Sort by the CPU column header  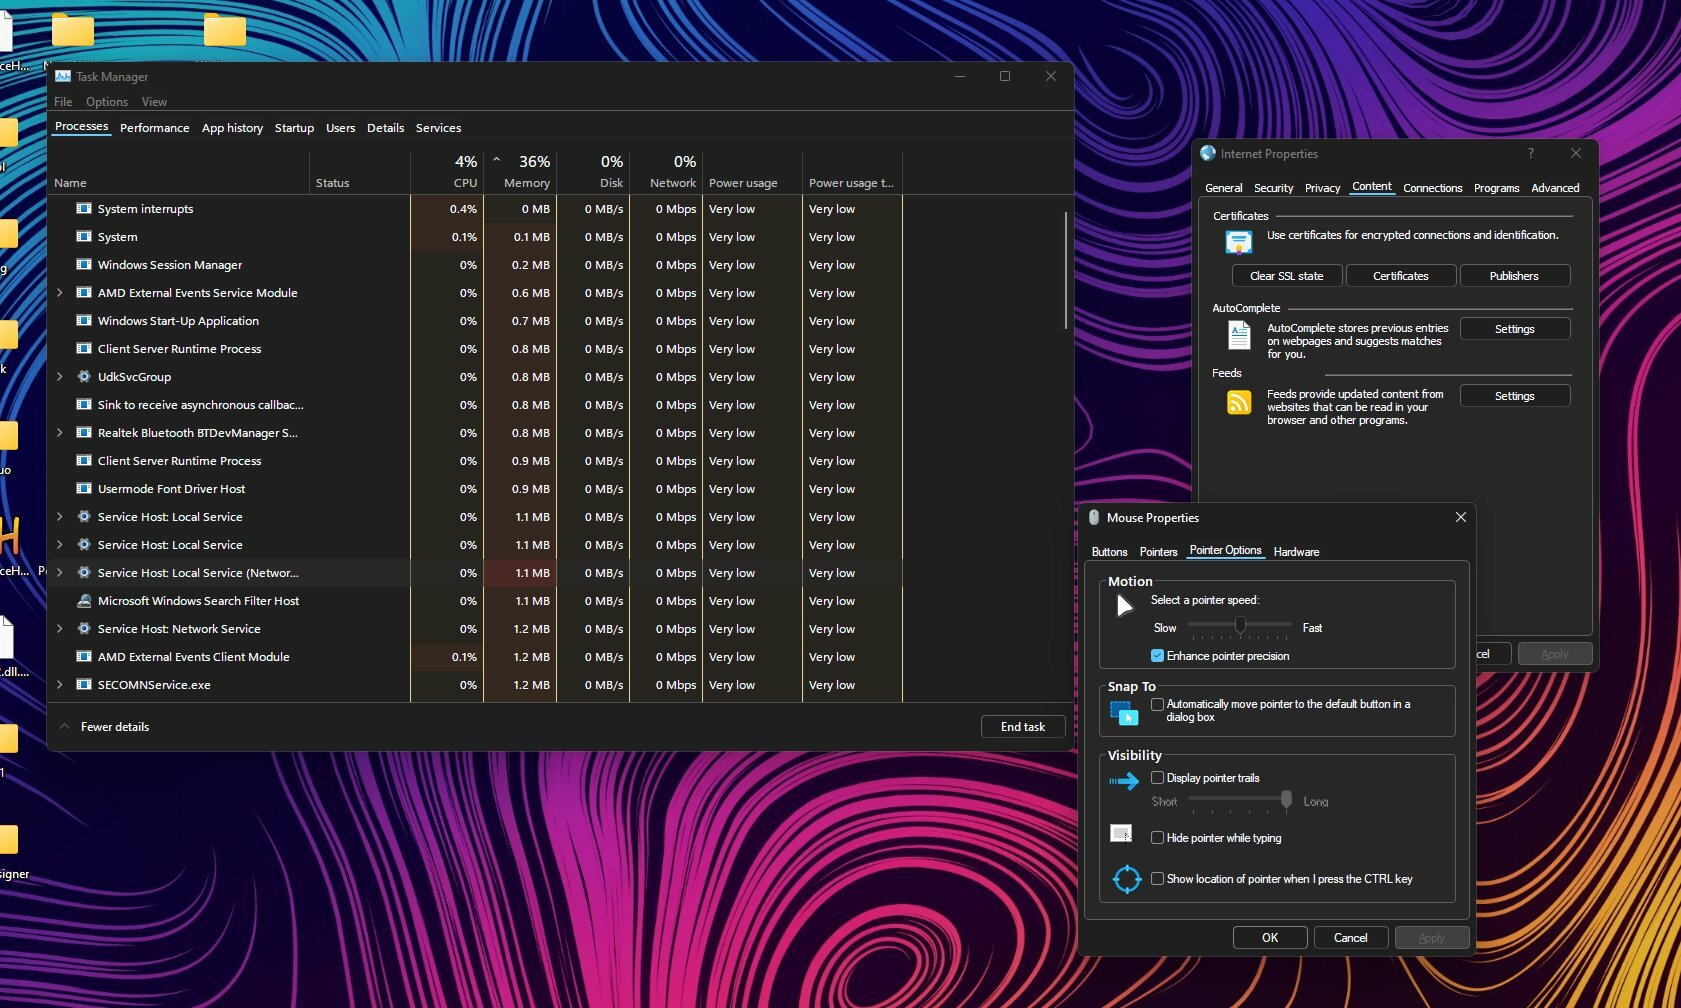pyautogui.click(x=447, y=172)
